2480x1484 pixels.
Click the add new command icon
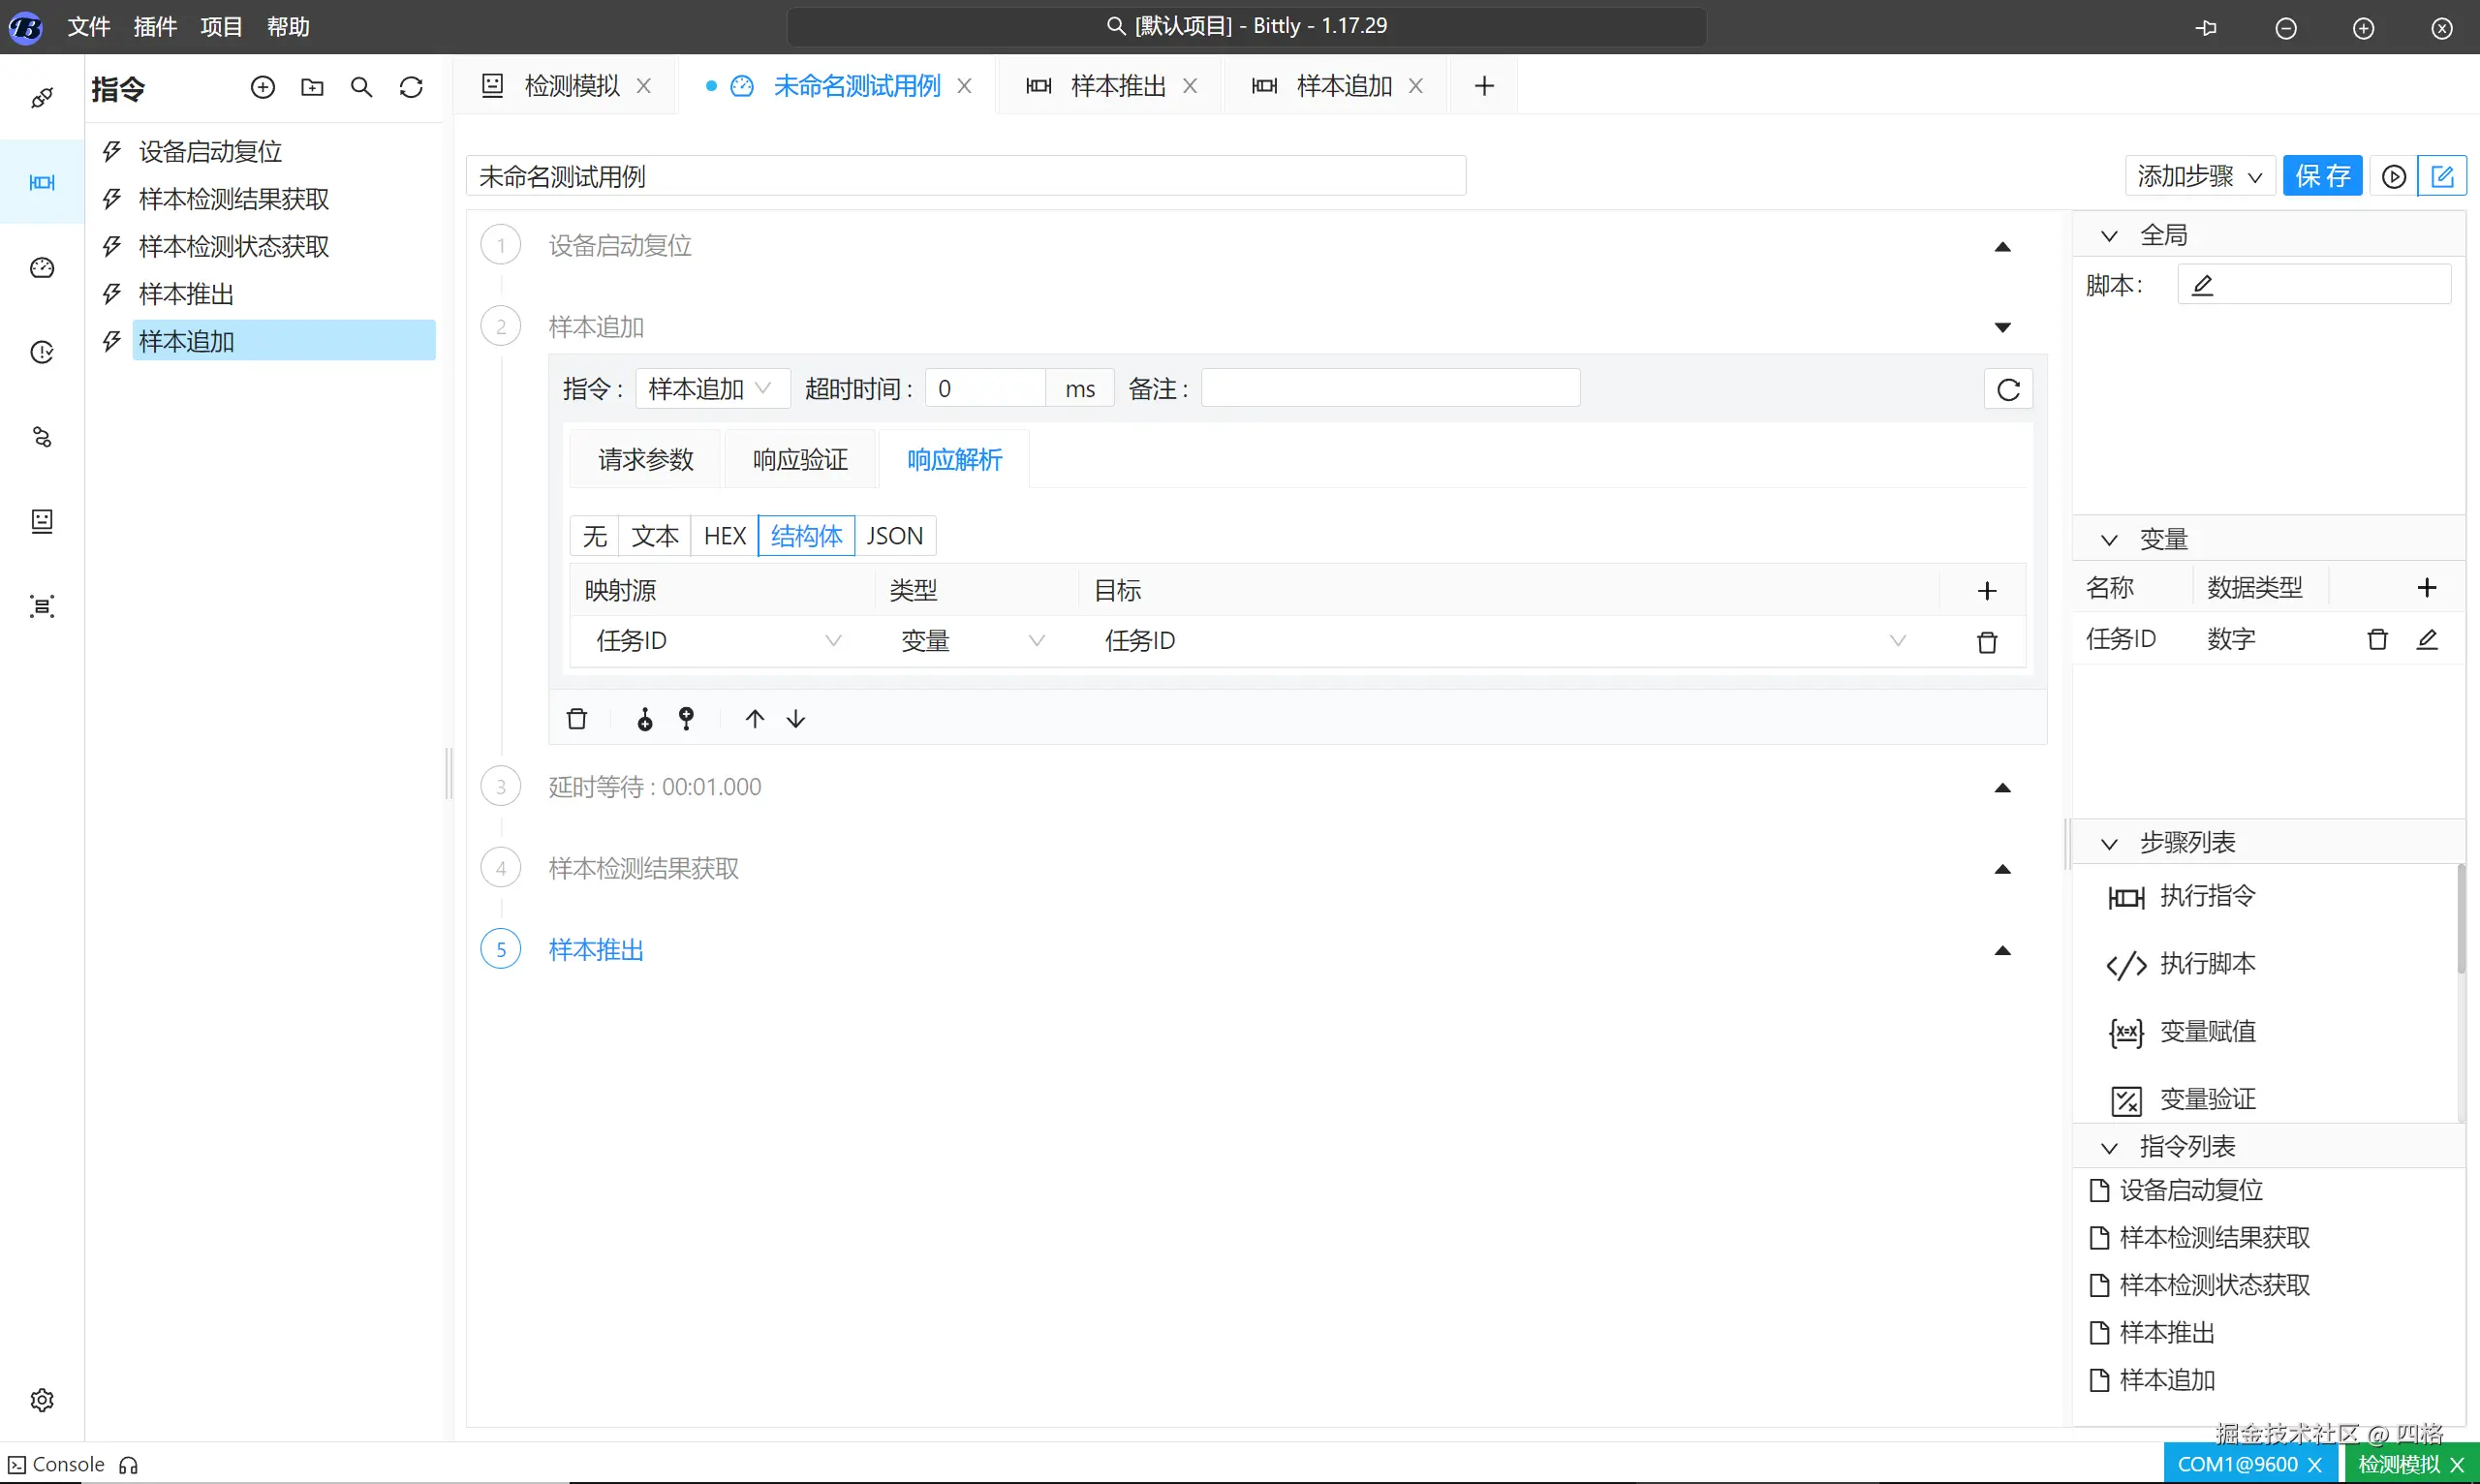[x=262, y=88]
